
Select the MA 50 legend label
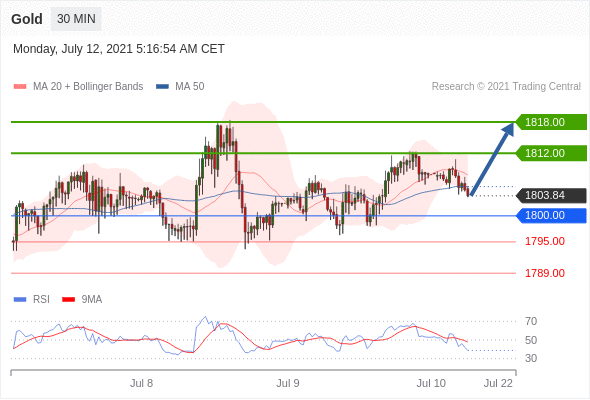tap(190, 87)
